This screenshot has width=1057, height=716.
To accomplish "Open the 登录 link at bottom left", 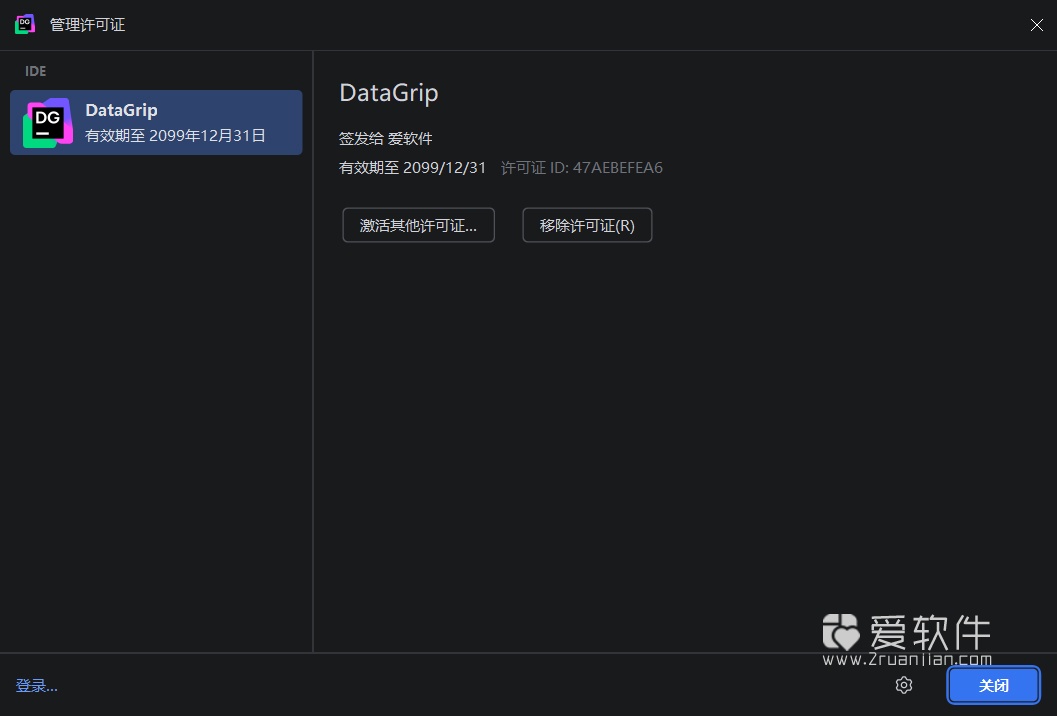I will coord(36,686).
